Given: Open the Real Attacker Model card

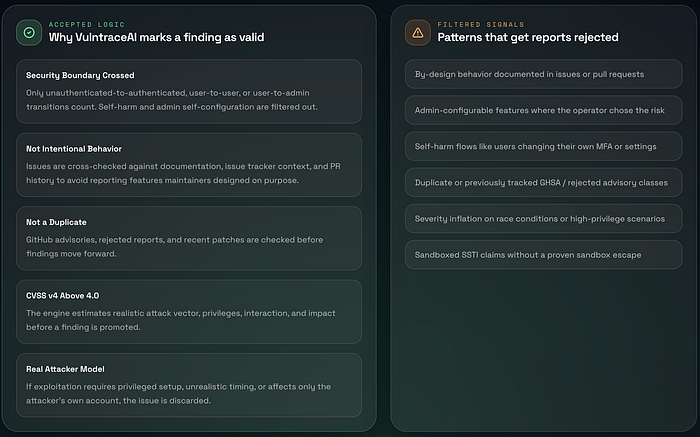Looking at the screenshot, I should (189, 385).
